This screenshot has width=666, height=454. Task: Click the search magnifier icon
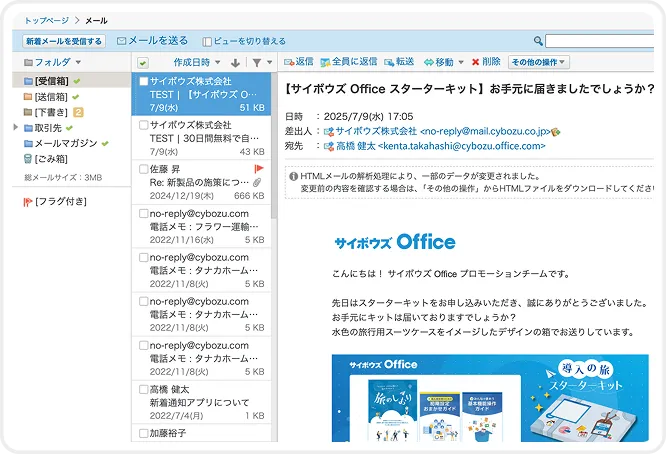point(538,41)
